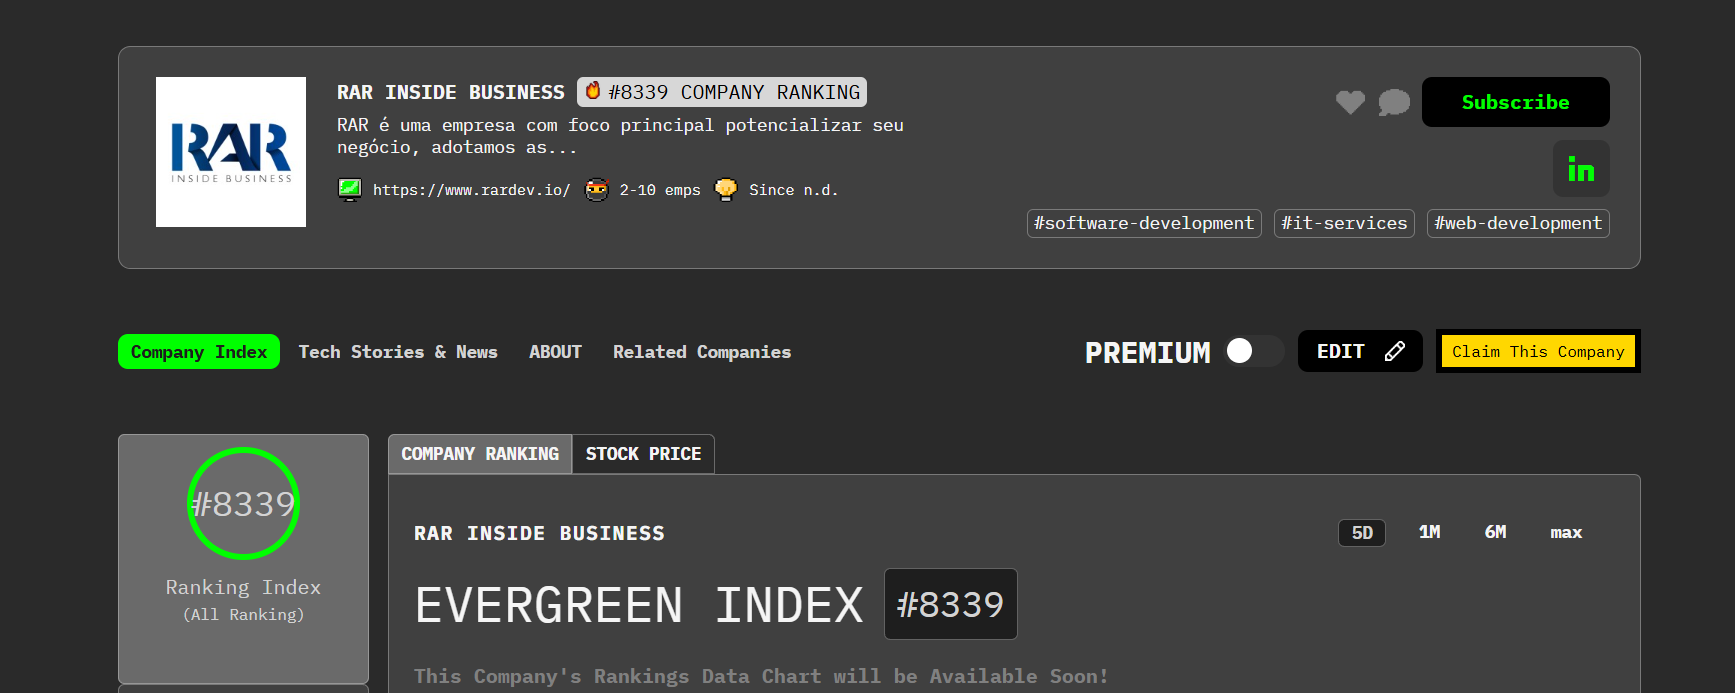
Task: Click the Evergreen Index #8339 box
Action: click(x=950, y=604)
